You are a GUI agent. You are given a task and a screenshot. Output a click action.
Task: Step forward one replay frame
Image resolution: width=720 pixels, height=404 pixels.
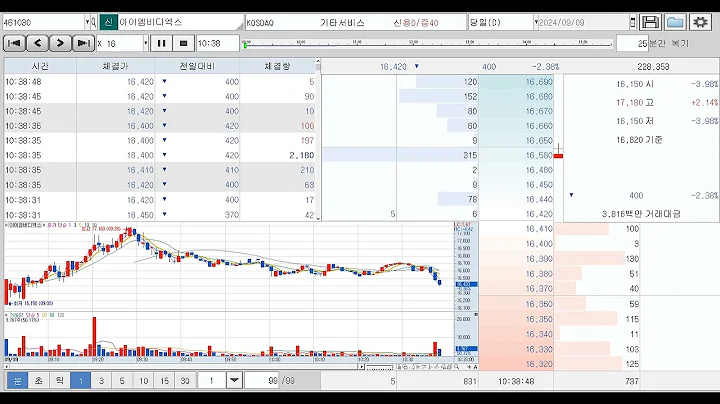pos(60,43)
